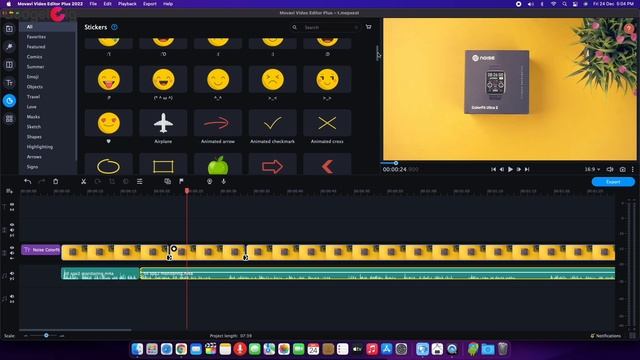Open the Edit menu

[x=107, y=4]
